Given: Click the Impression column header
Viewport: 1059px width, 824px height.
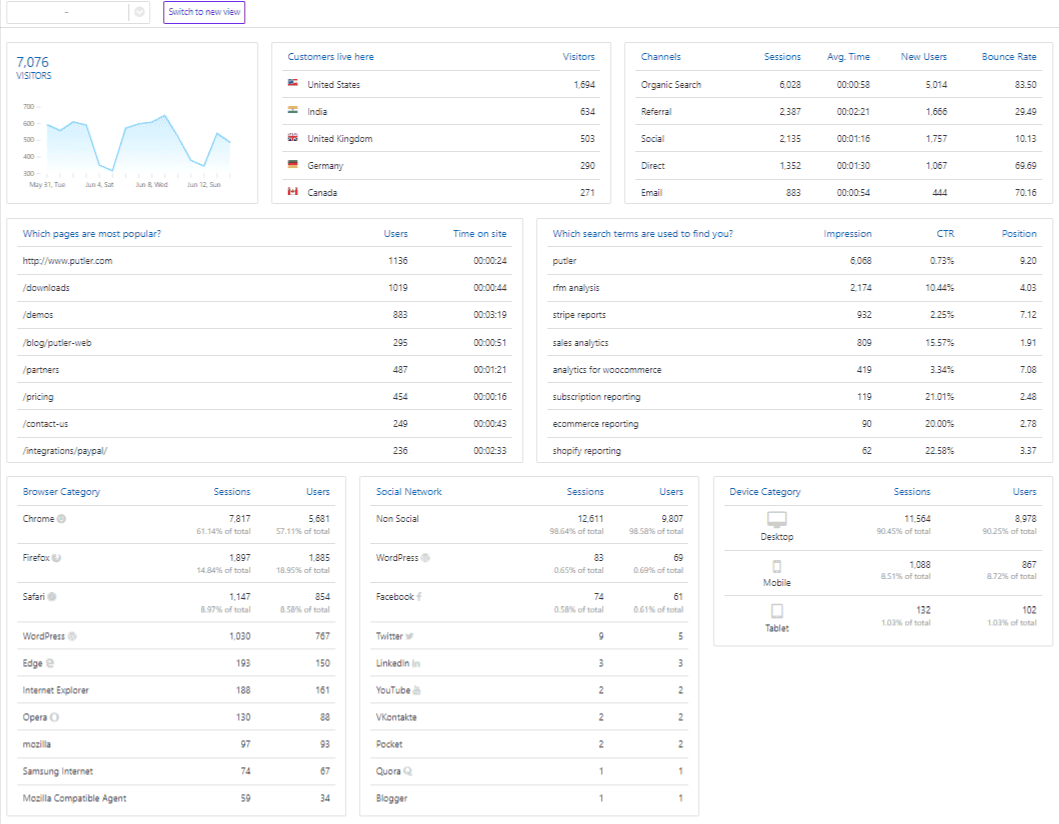Looking at the screenshot, I should [847, 234].
